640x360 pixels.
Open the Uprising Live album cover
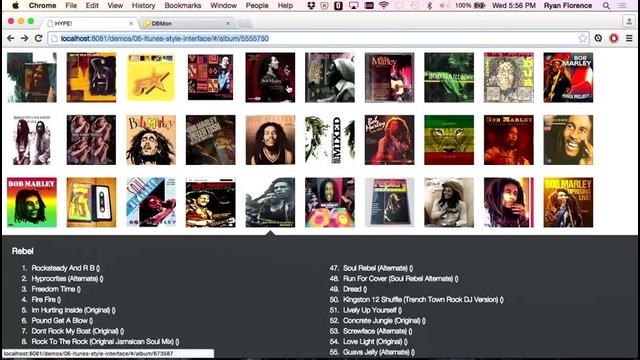tap(568, 202)
